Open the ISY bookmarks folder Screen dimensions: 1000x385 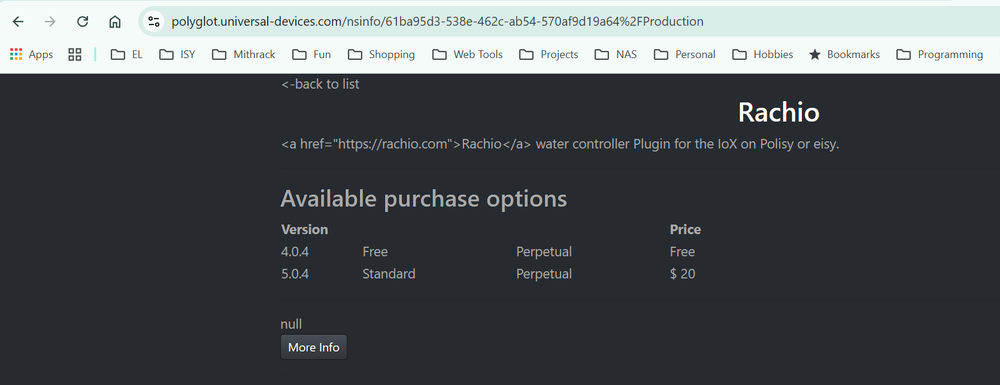click(177, 55)
